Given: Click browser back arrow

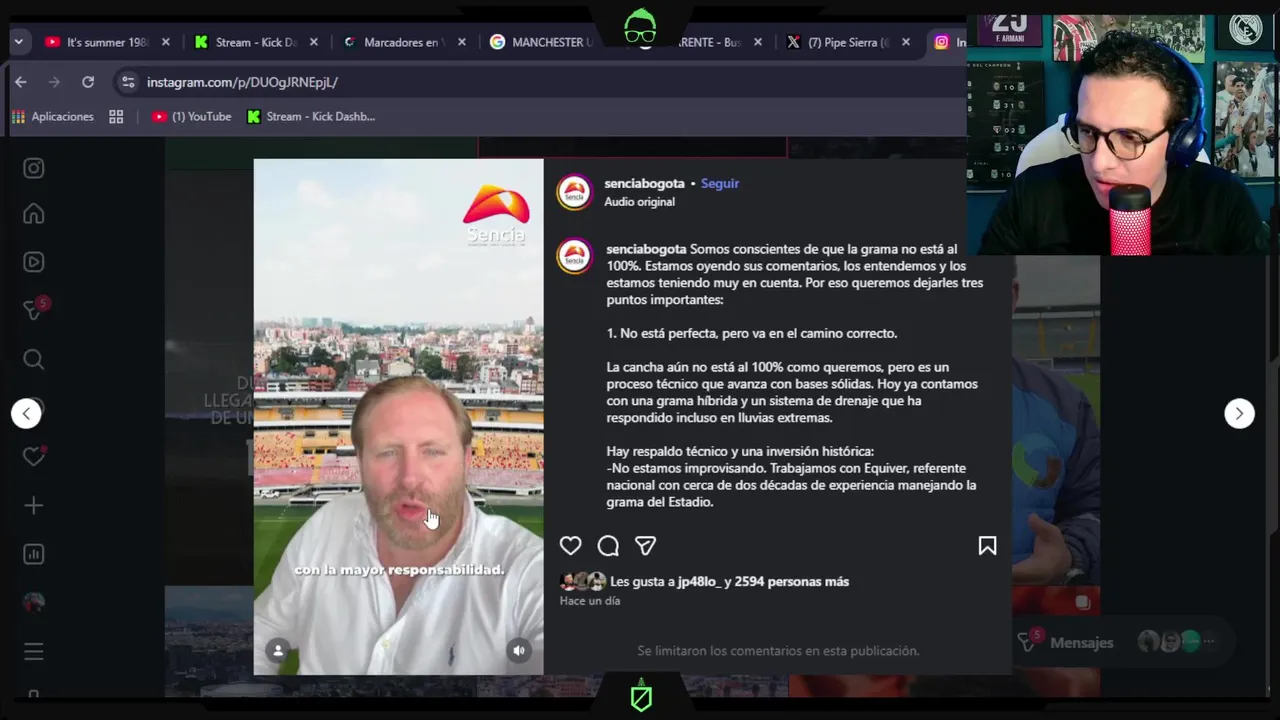Looking at the screenshot, I should click(21, 82).
